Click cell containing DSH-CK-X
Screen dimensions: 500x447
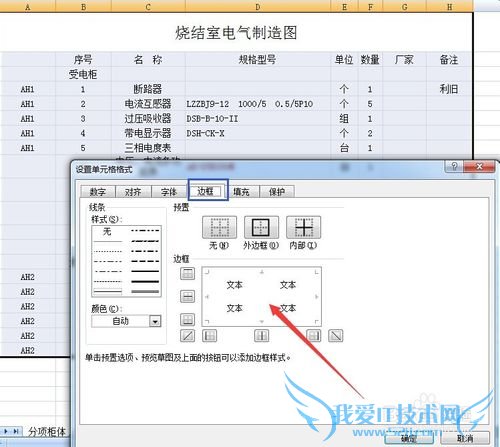tap(258, 133)
